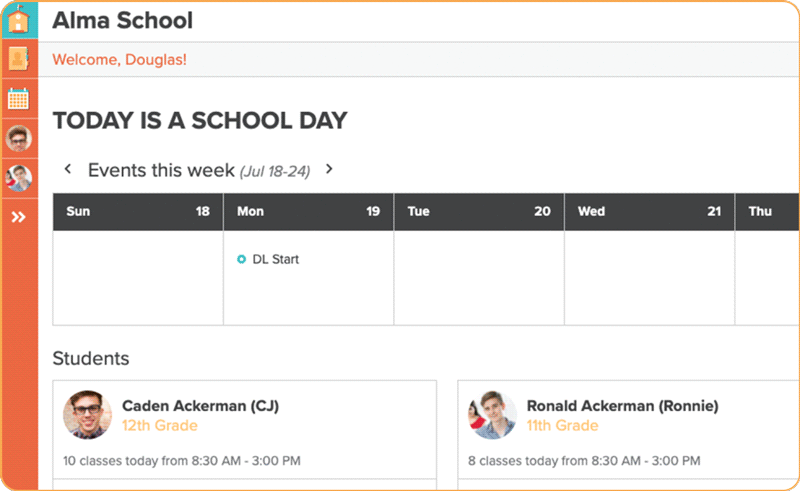Open Caden Ackerman (CJ) profile name
Viewport: 800px width, 491px height.
pyautogui.click(x=200, y=406)
